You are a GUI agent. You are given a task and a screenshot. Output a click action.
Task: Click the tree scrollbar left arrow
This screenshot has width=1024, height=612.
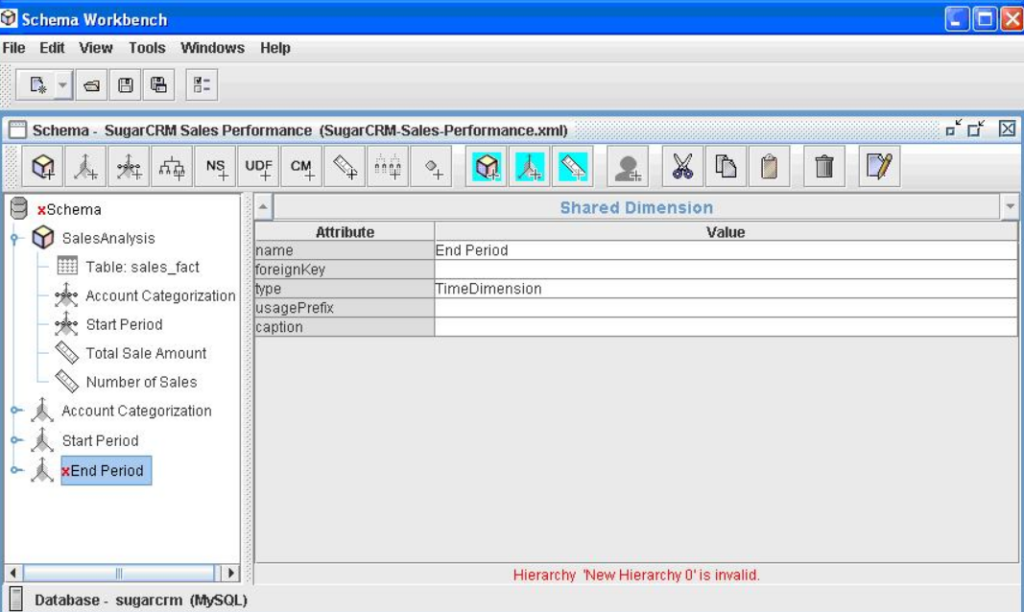click(x=13, y=573)
